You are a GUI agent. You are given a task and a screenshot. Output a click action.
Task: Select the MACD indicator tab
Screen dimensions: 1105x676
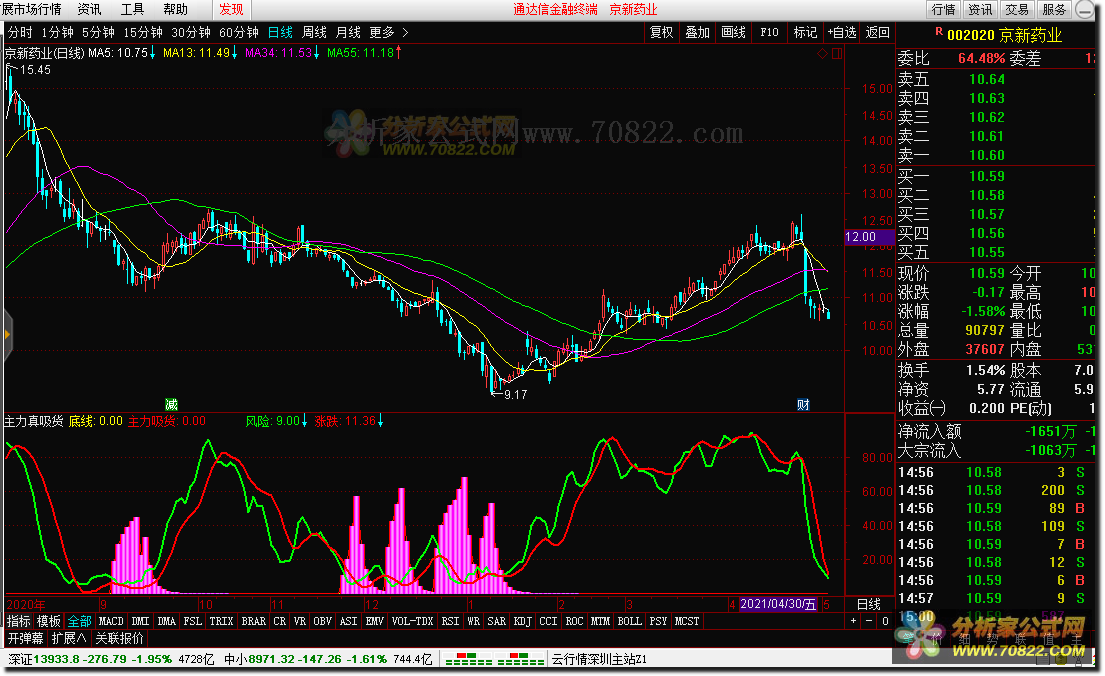click(111, 621)
